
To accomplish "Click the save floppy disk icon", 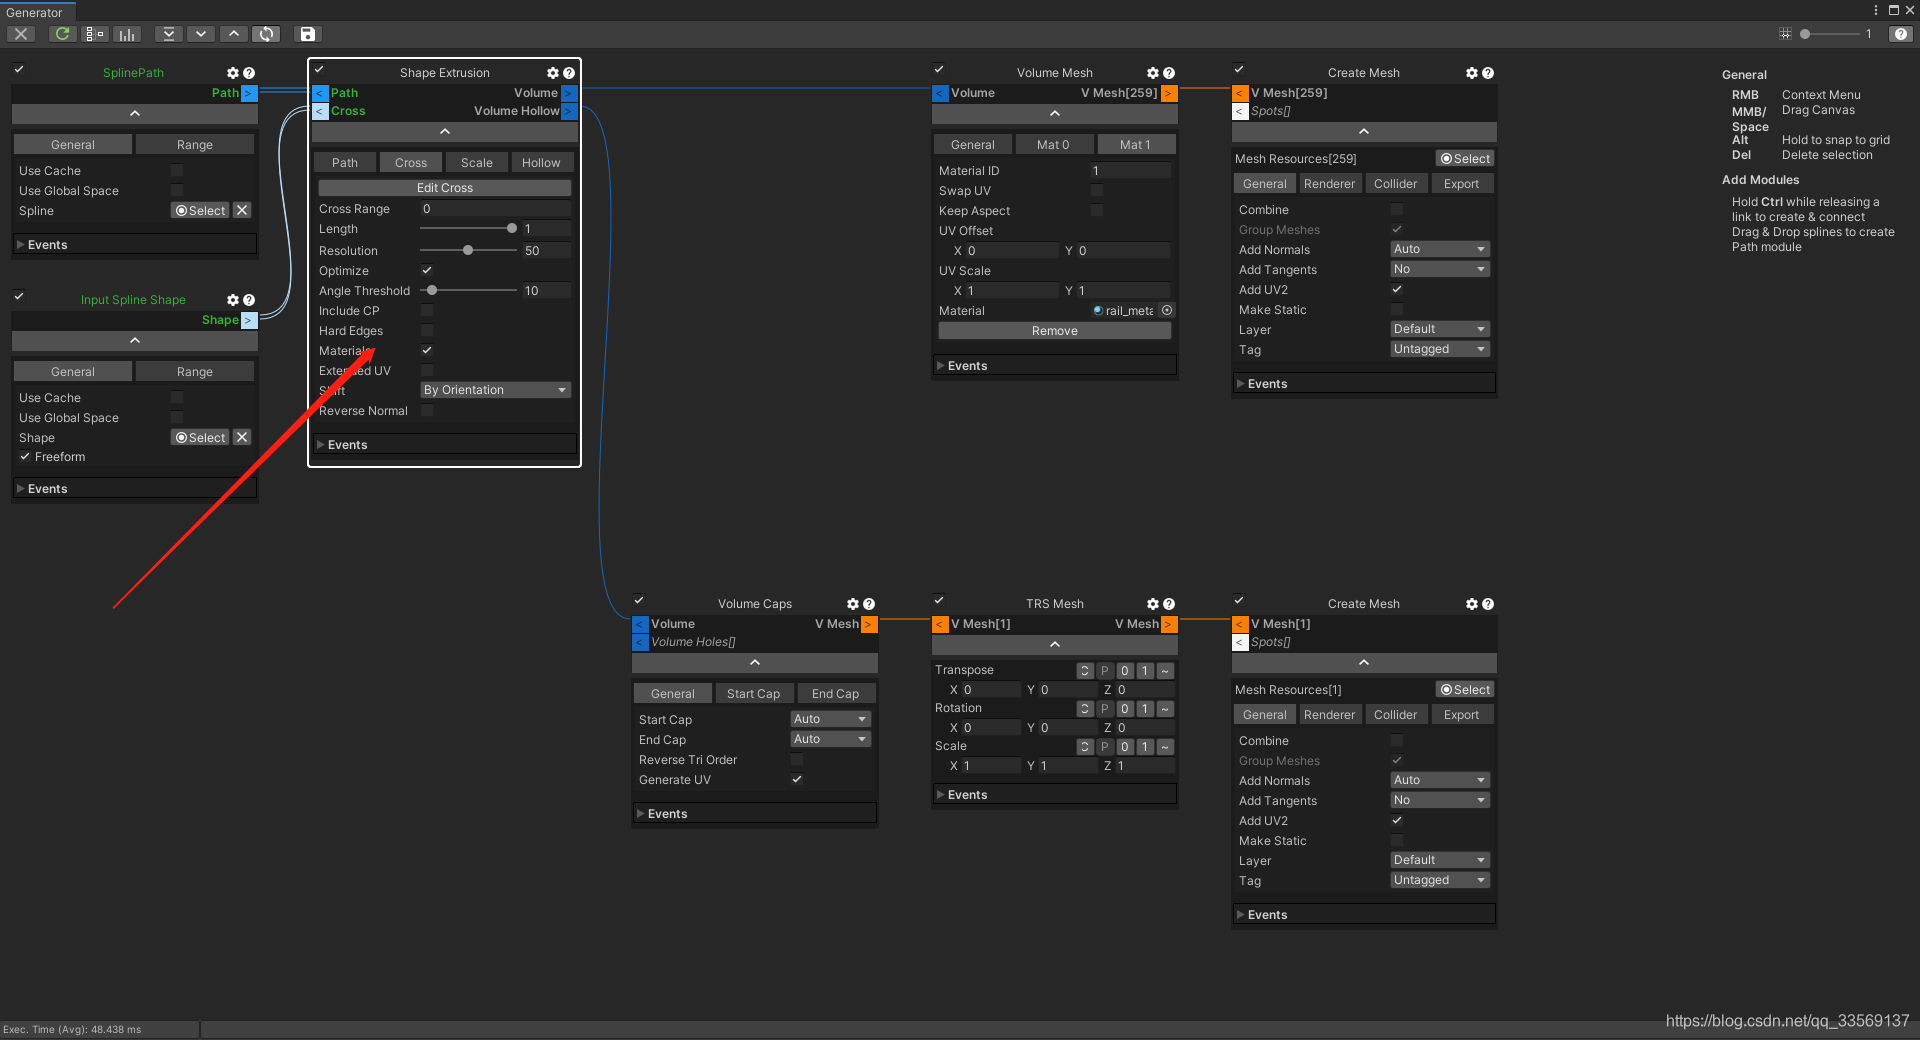I will pos(308,34).
